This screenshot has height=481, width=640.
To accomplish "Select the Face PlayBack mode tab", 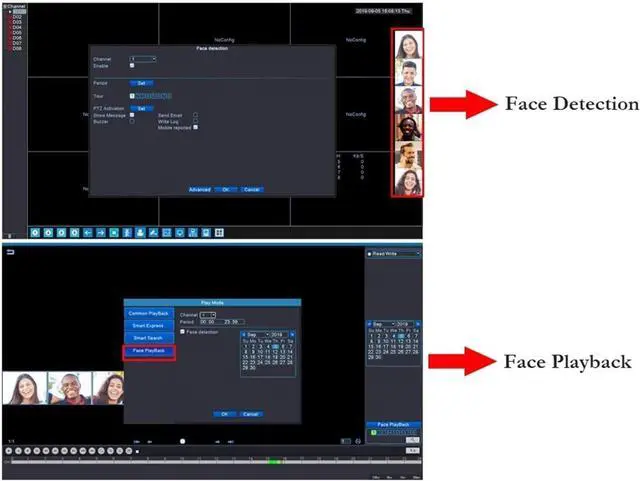I will [x=148, y=351].
